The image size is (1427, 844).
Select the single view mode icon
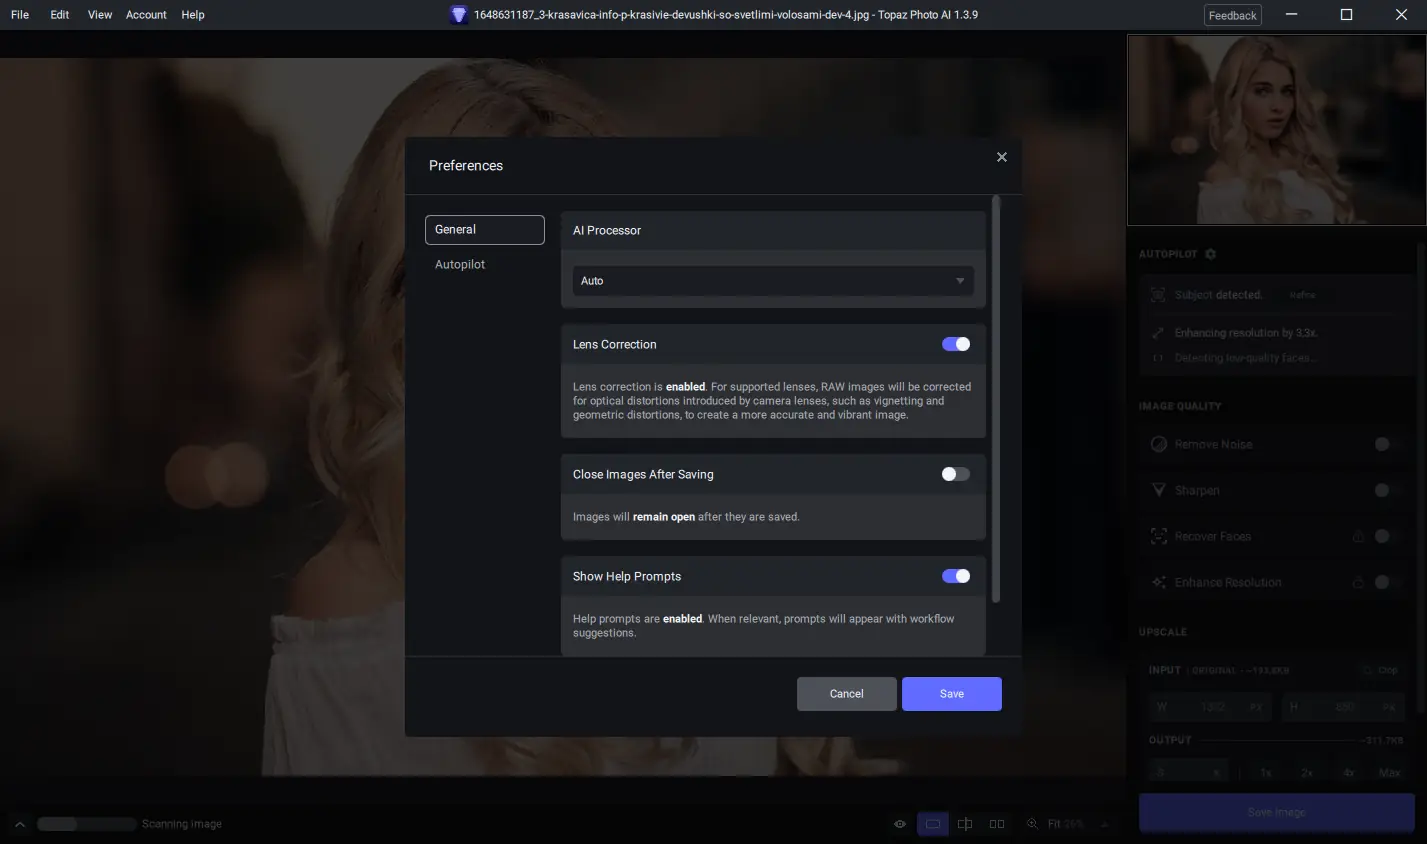[x=933, y=824]
